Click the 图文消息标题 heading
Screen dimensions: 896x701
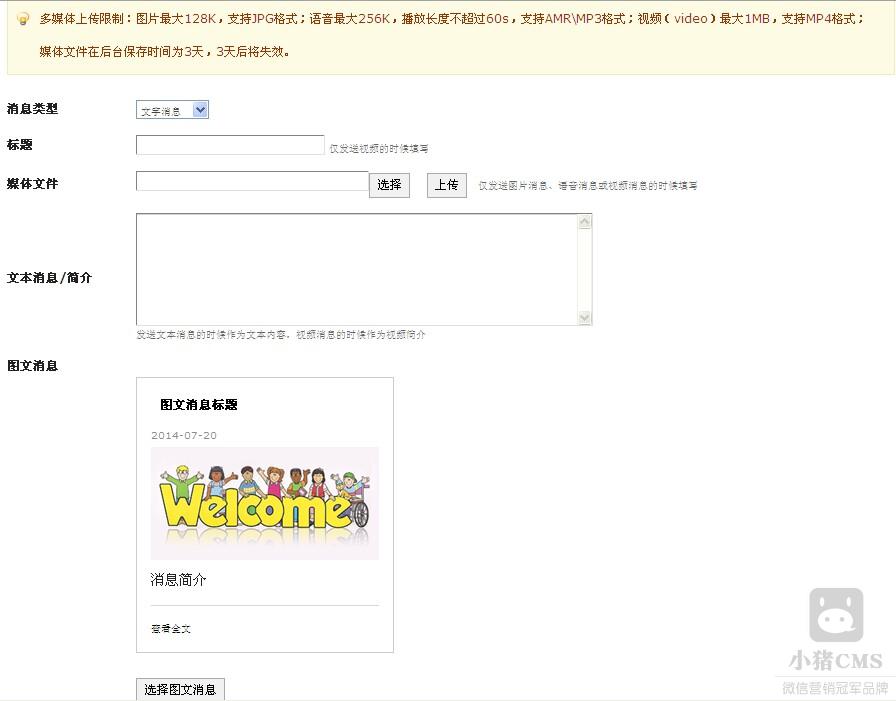pos(199,404)
